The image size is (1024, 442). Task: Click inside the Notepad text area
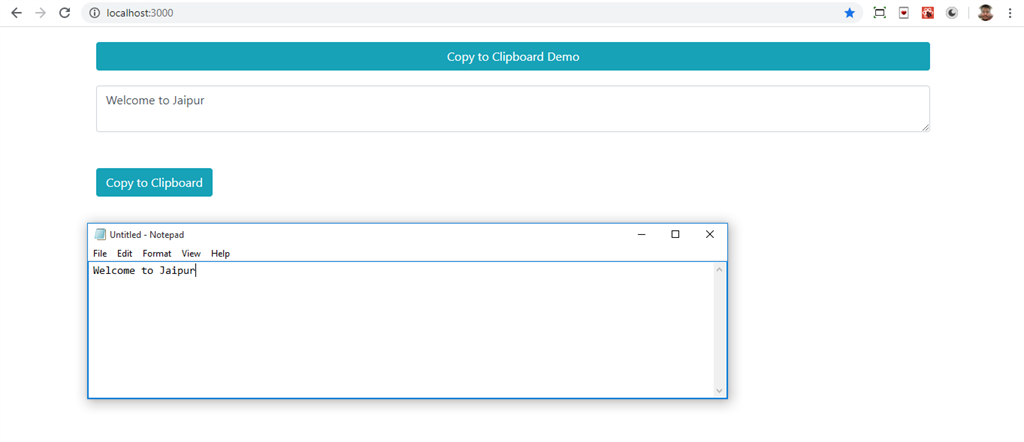point(401,330)
